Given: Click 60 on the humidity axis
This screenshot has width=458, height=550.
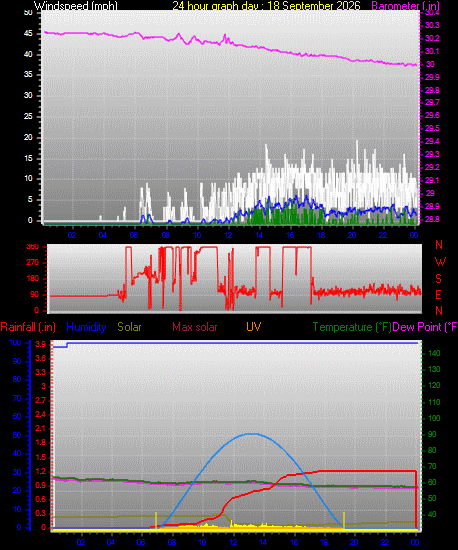Looking at the screenshot, I should click(17, 416).
